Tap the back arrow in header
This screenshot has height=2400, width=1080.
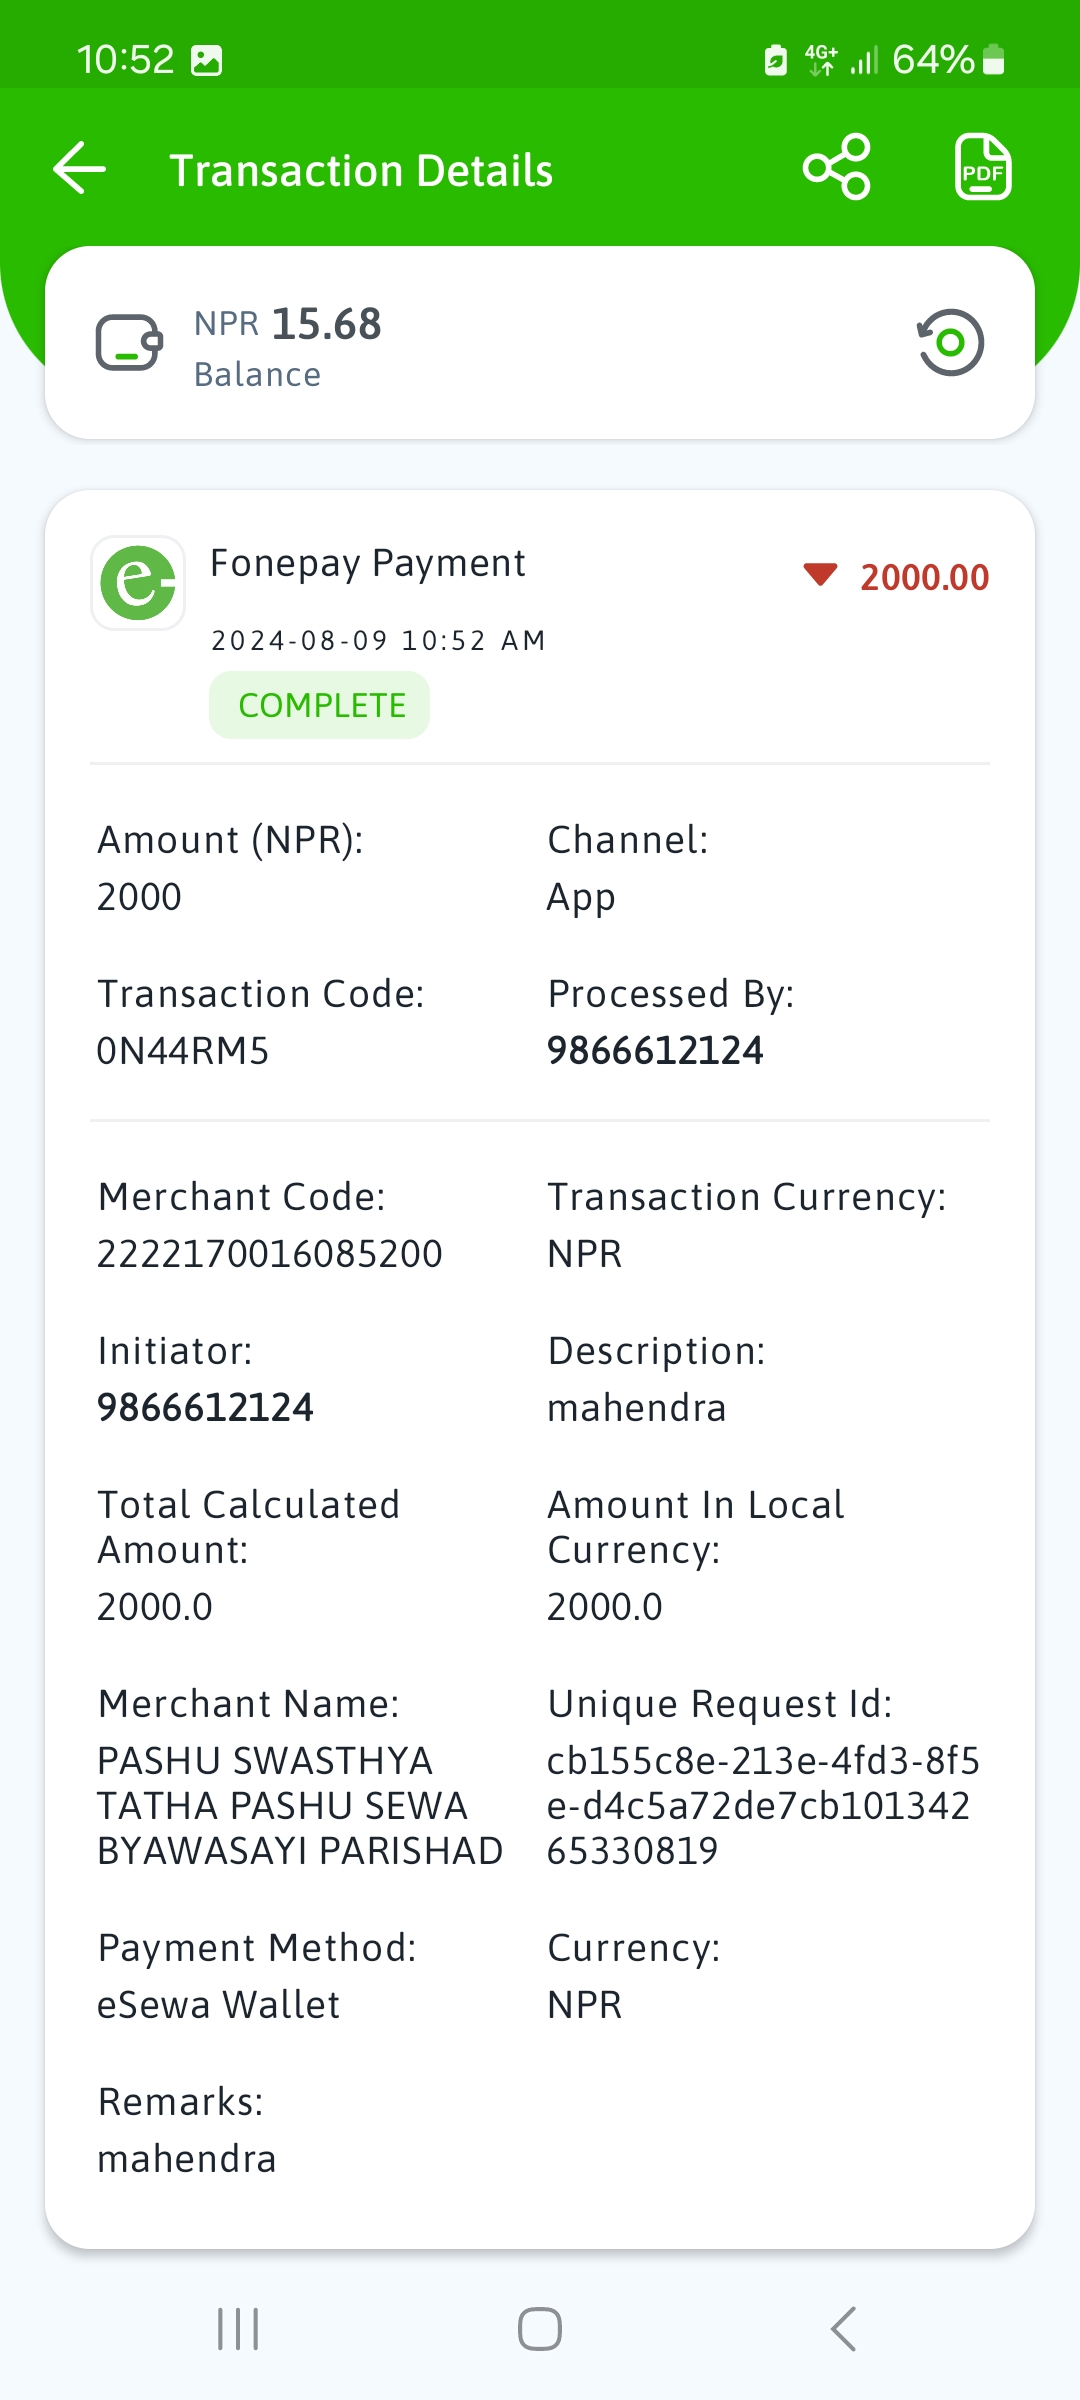[x=79, y=168]
